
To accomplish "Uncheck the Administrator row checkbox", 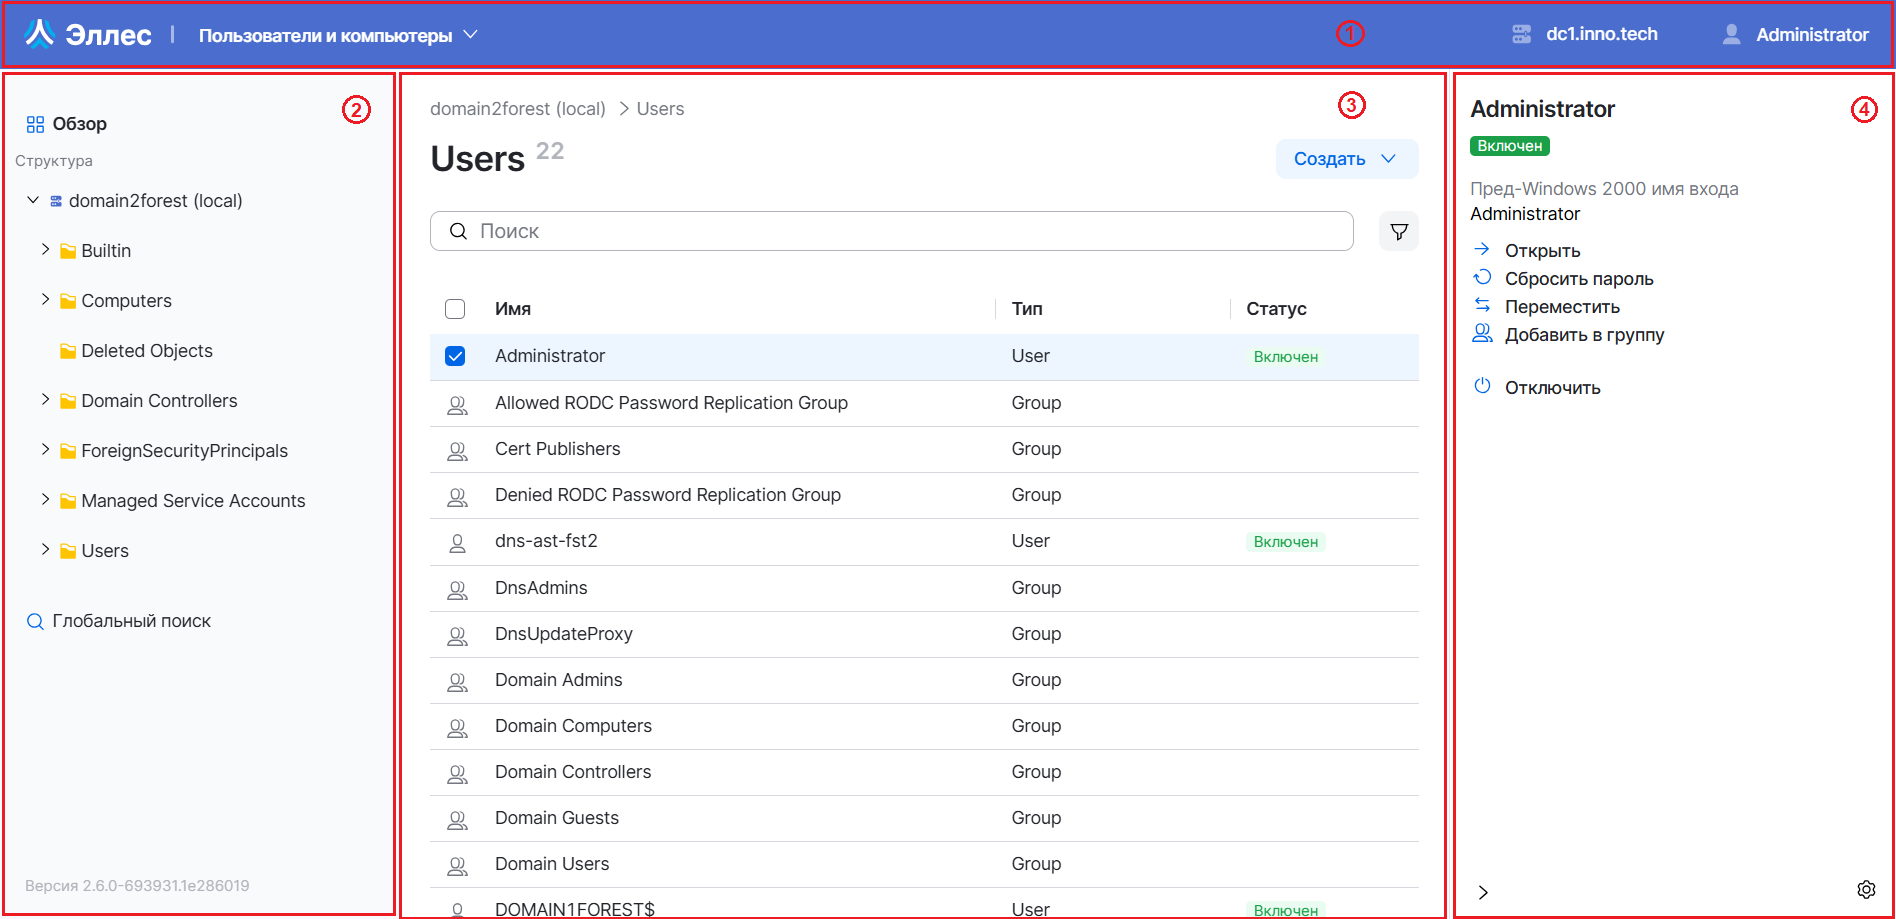I will 455,356.
